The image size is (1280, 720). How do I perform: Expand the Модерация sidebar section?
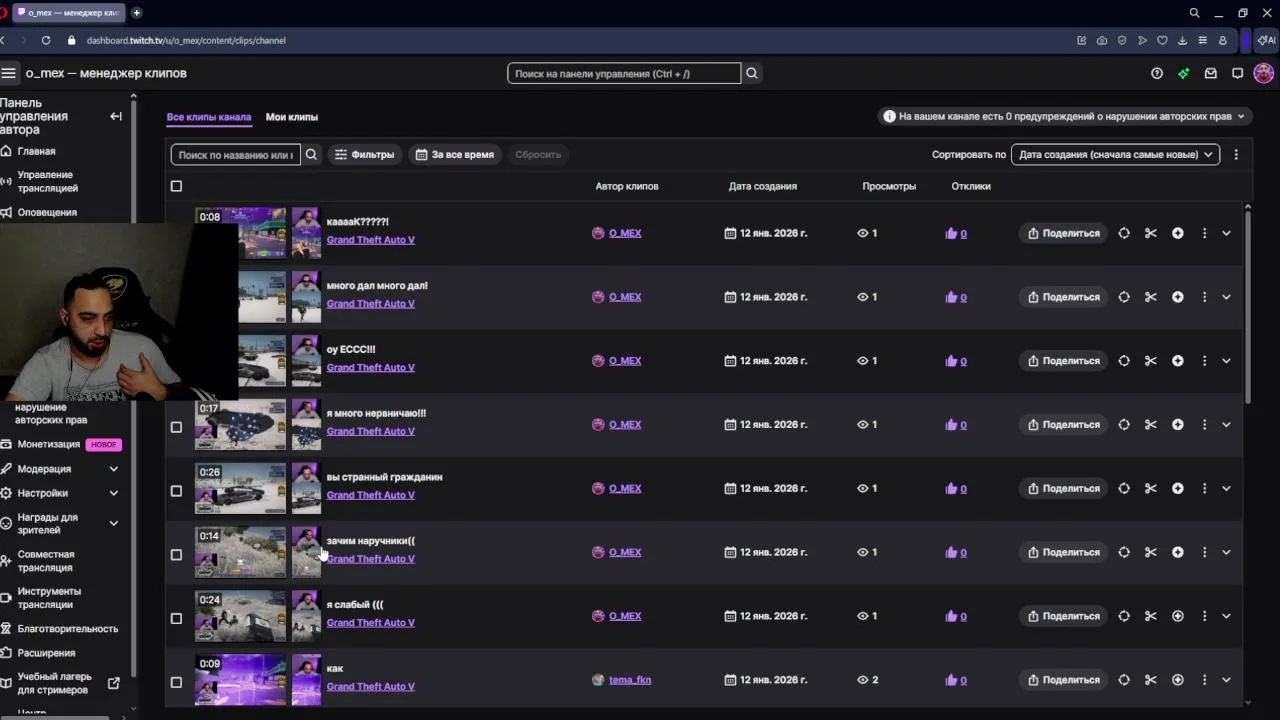tap(113, 469)
